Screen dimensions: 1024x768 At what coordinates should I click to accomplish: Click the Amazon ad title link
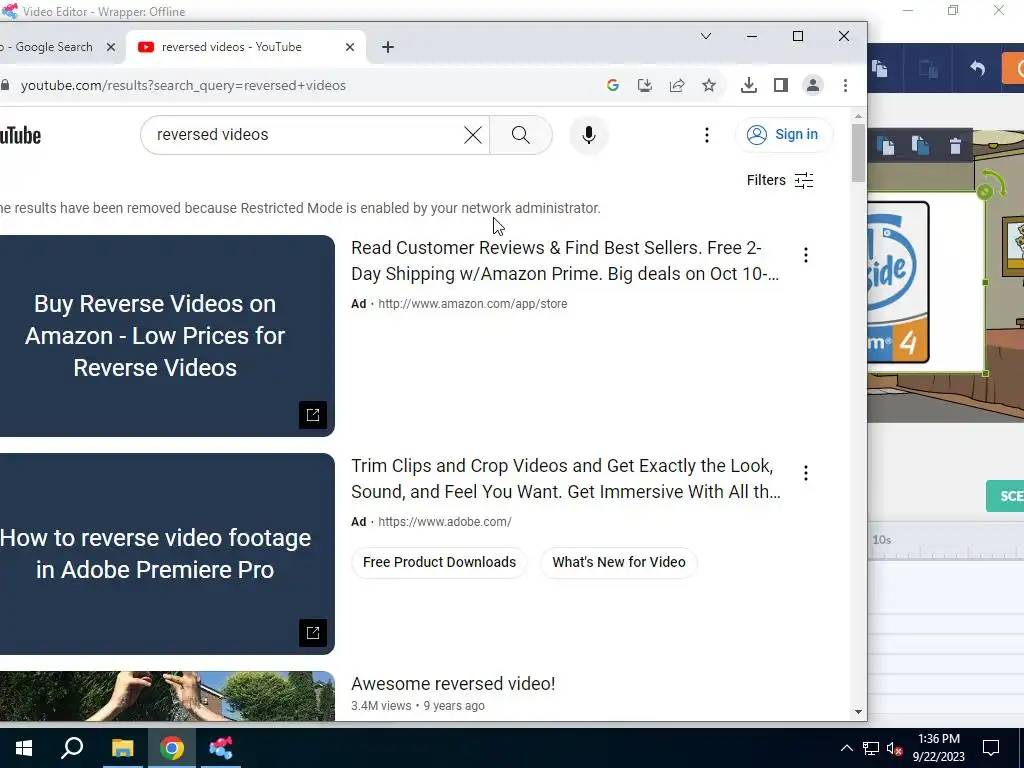pyautogui.click(x=565, y=261)
